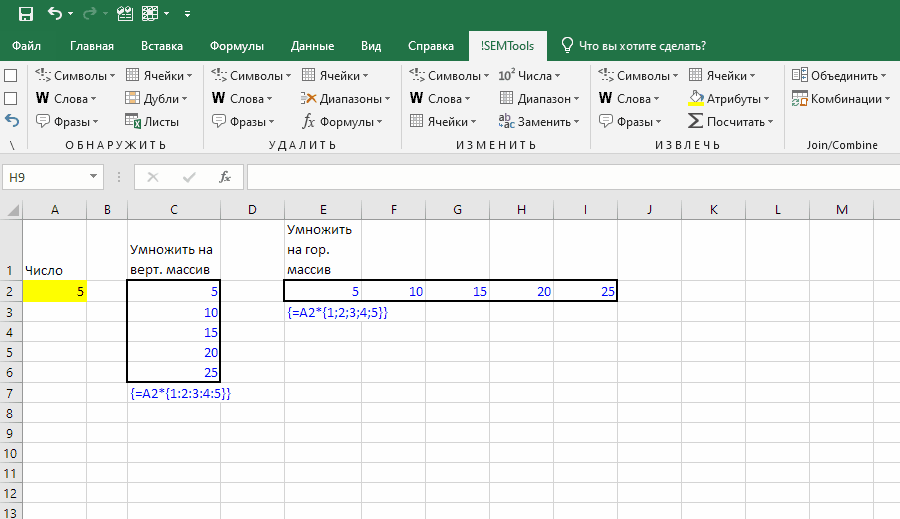Switch to the Главная tab
900x519 pixels.
pyautogui.click(x=92, y=46)
